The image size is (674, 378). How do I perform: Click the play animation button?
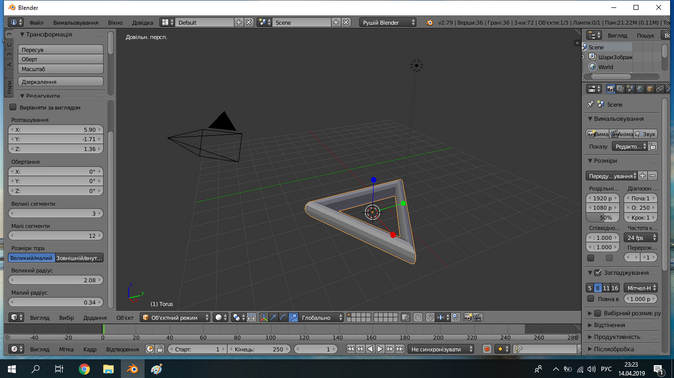click(x=380, y=349)
